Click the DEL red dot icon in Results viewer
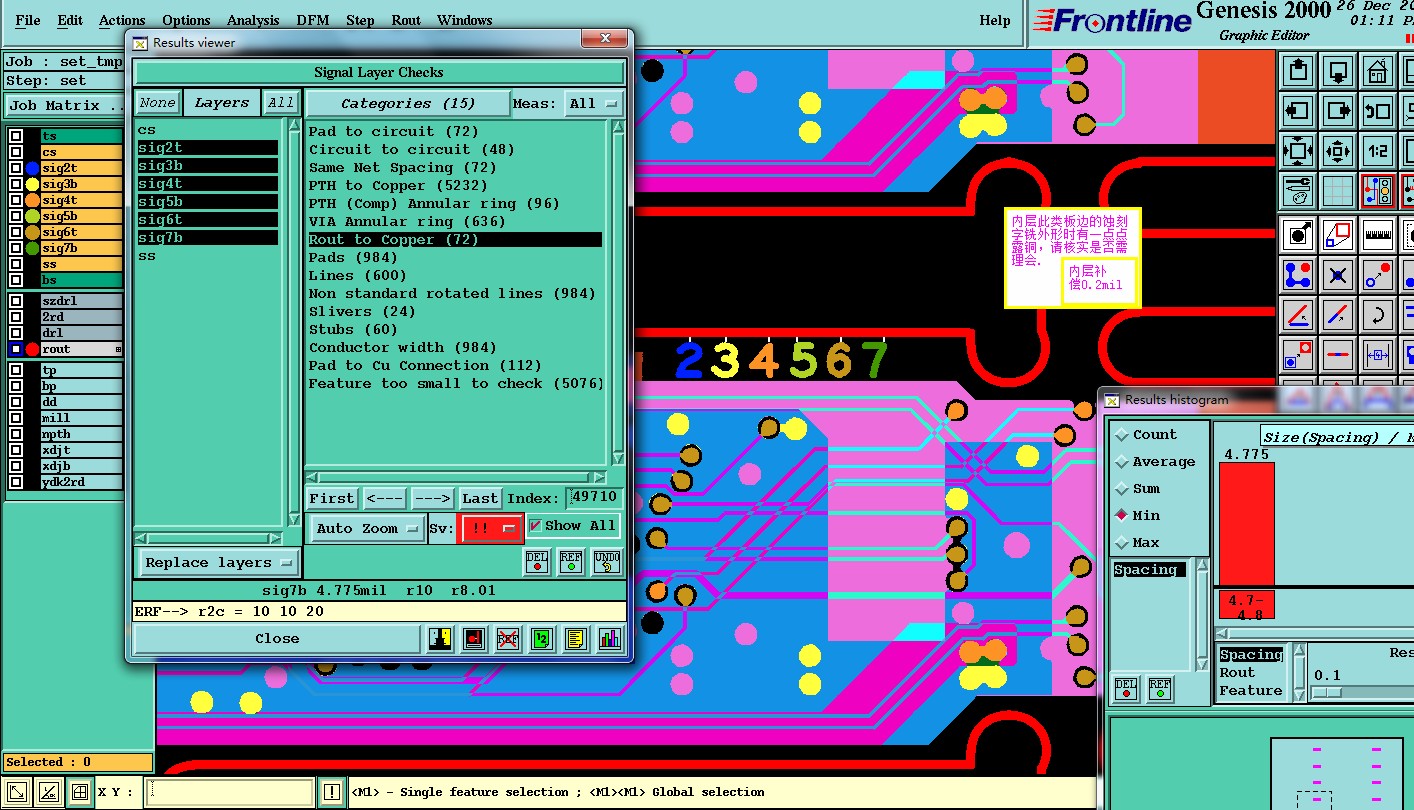The height and width of the screenshot is (810, 1414). 537,562
